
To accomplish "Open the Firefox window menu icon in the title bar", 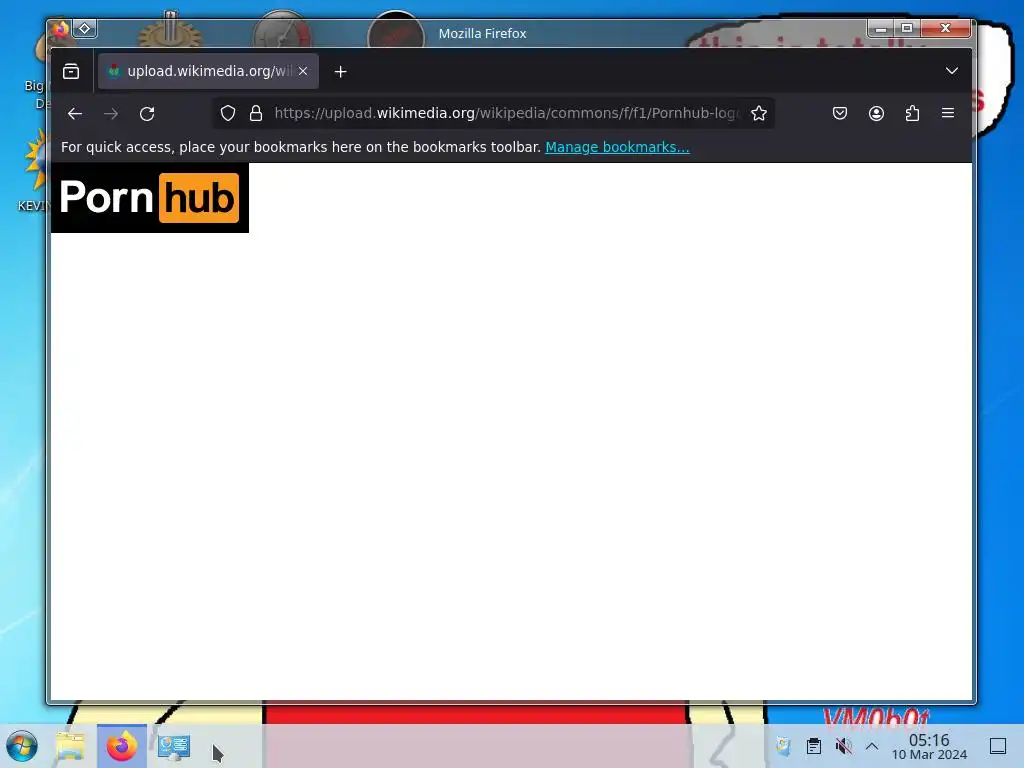I will coord(61,29).
